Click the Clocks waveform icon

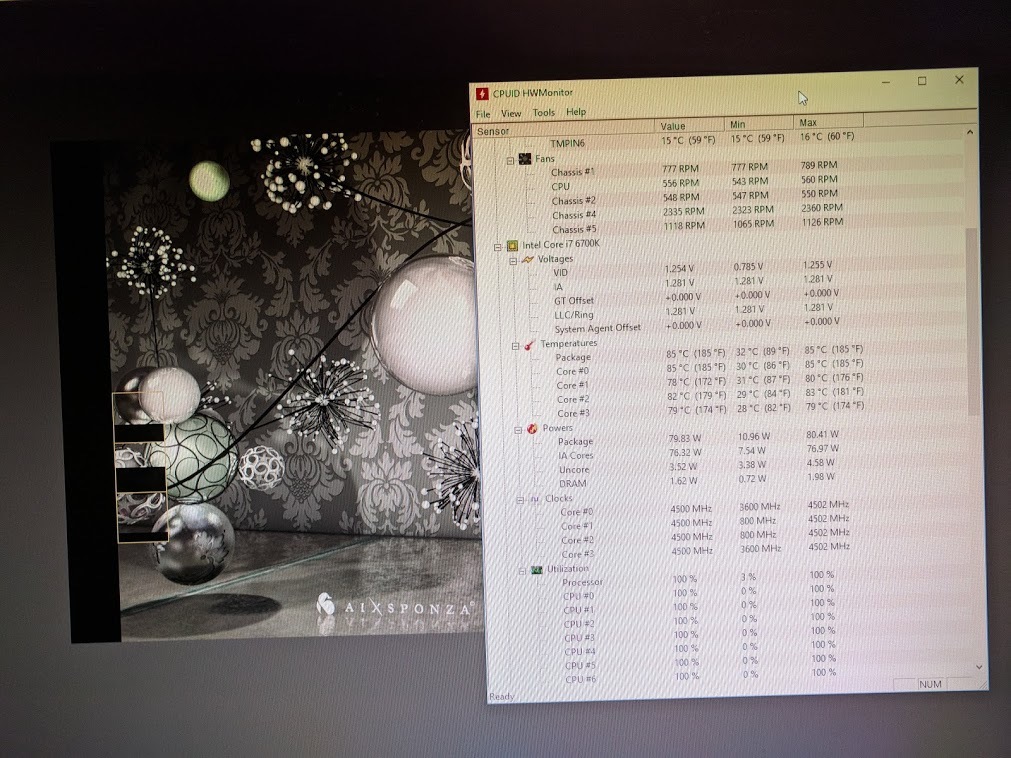pos(535,499)
